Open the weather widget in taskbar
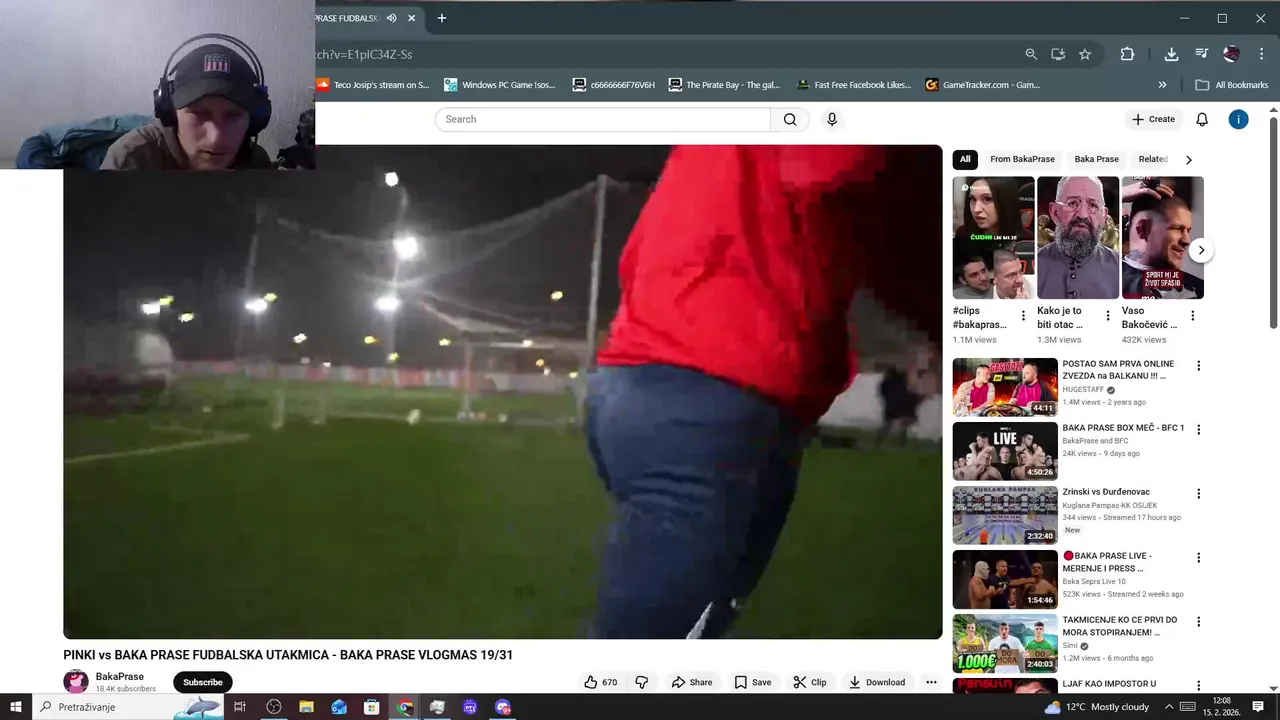This screenshot has height=720, width=1280. coord(1097,707)
